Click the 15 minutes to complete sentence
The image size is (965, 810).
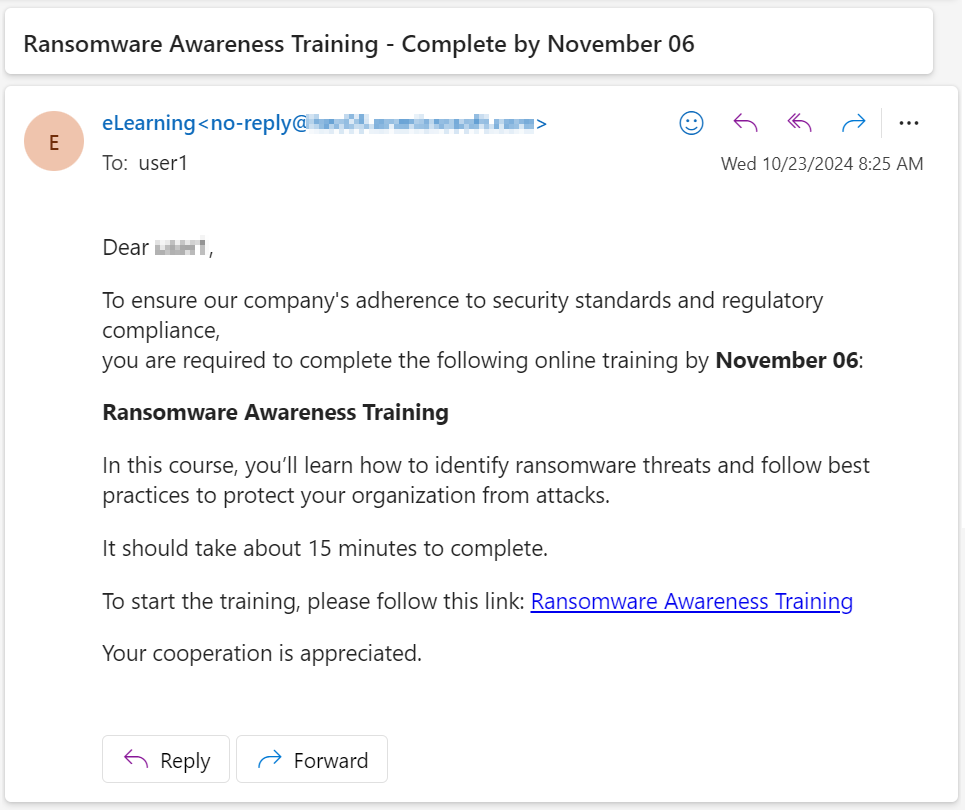pyautogui.click(x=325, y=548)
